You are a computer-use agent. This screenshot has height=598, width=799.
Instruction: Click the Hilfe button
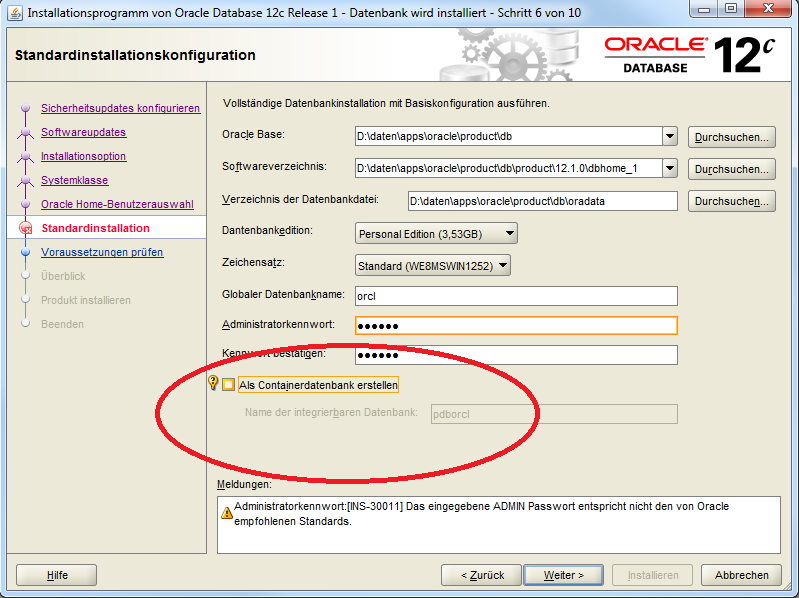[x=57, y=575]
